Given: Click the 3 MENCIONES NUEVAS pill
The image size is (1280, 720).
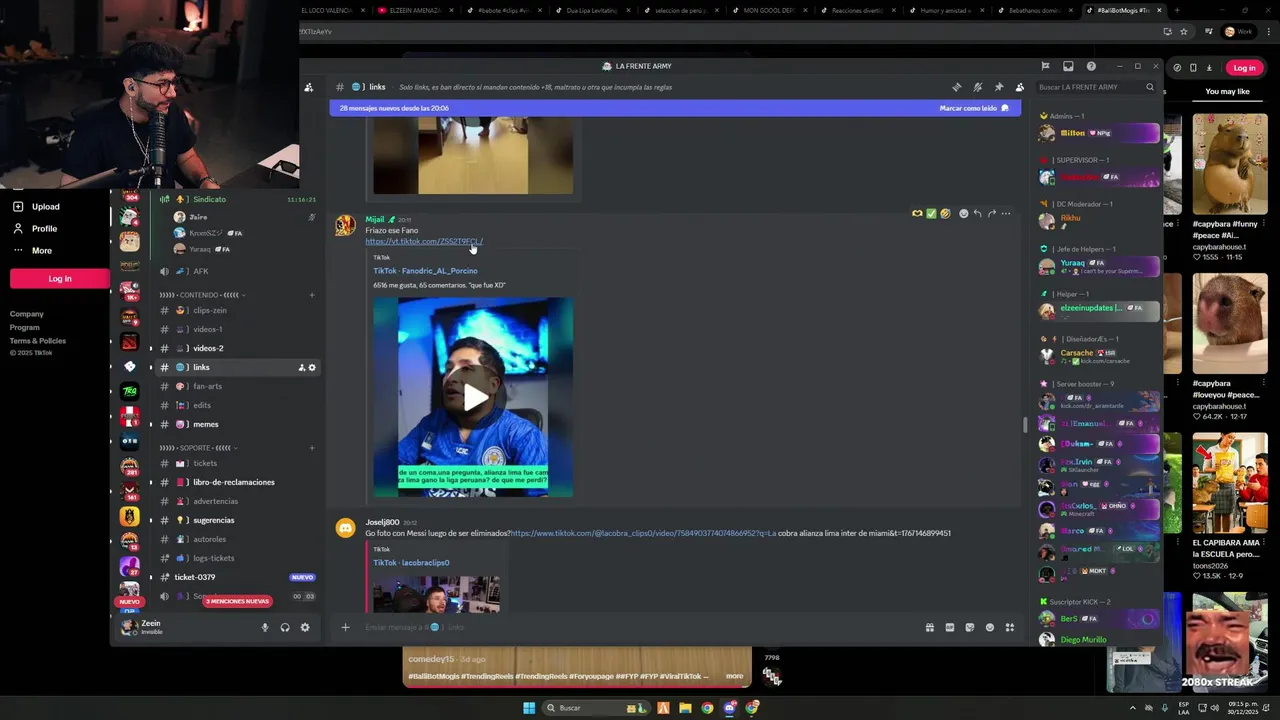Looking at the screenshot, I should [x=237, y=601].
